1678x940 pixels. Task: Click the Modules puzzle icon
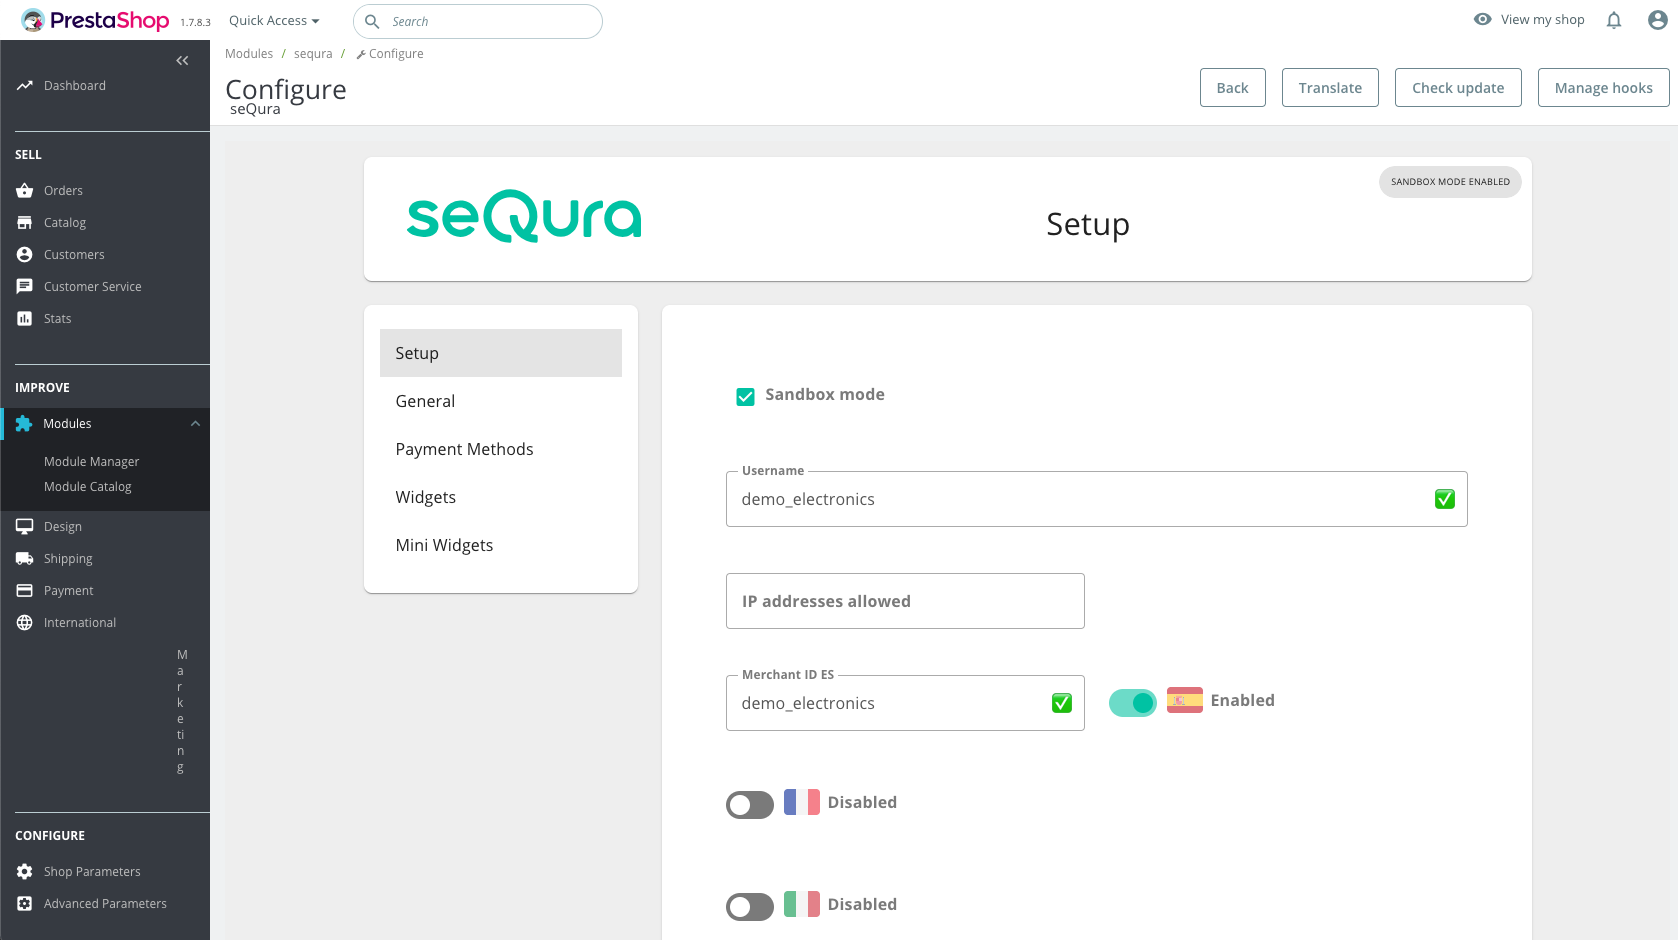(24, 424)
